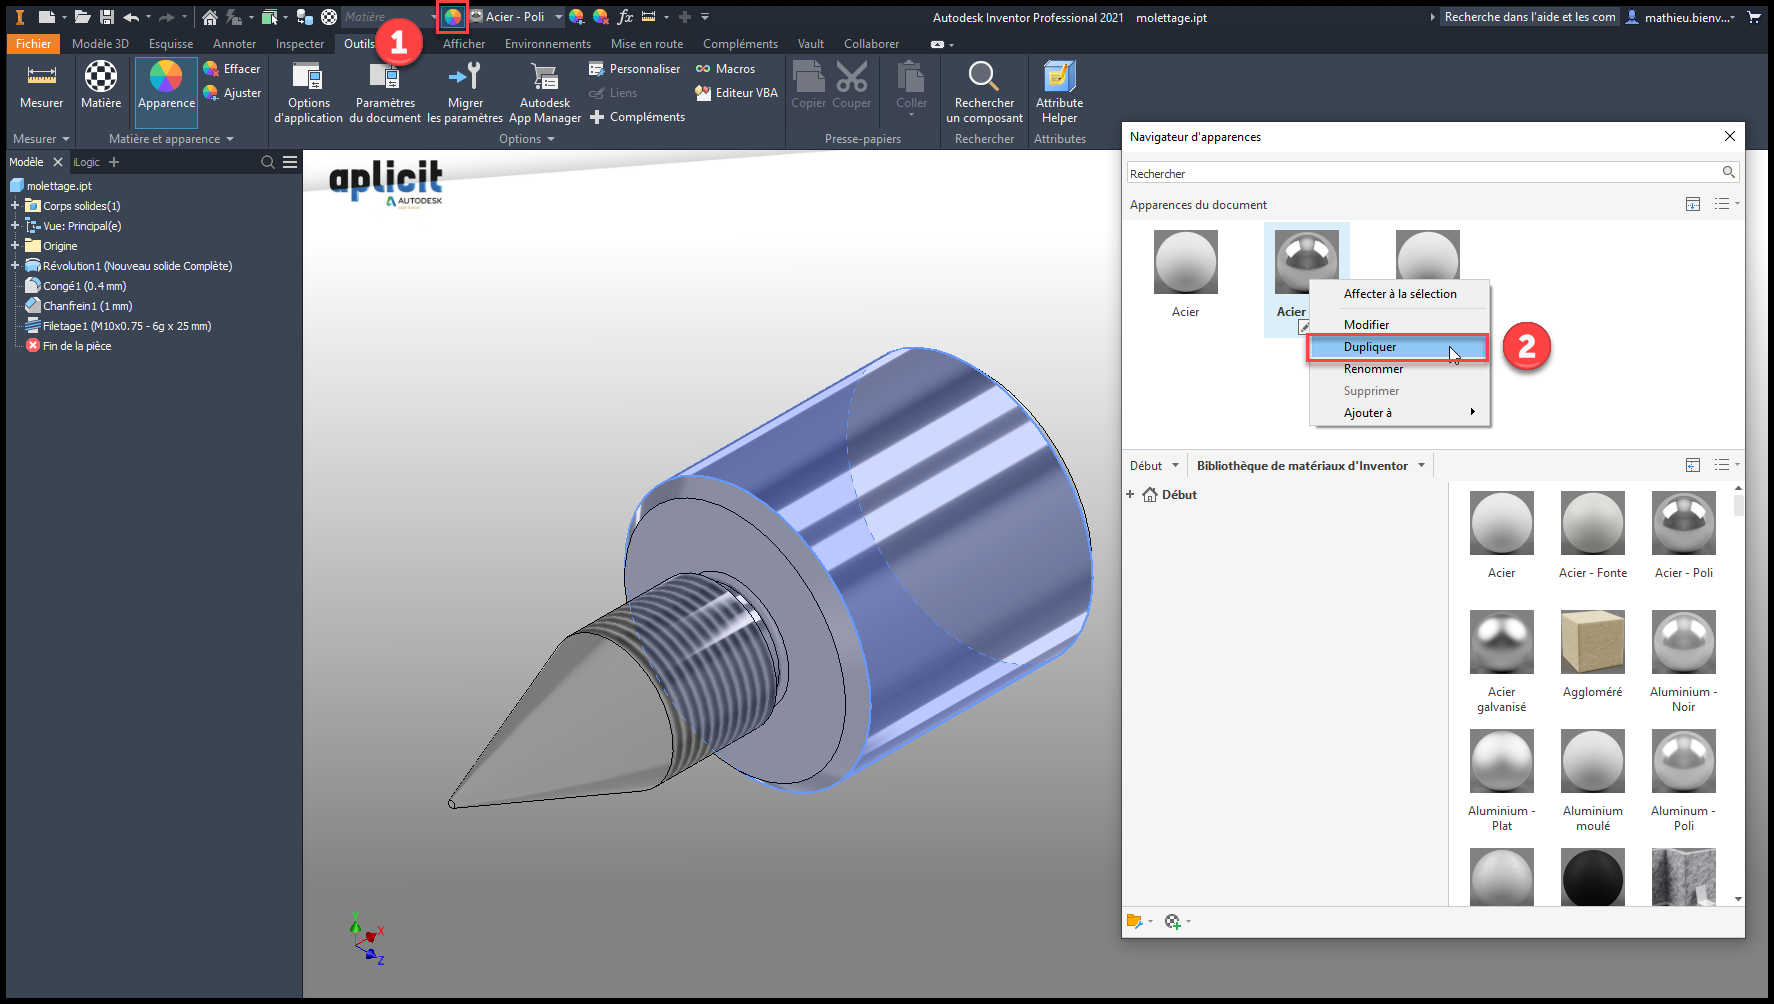Viewport: 1774px width, 1004px height.
Task: Open Options d'application
Action: click(x=308, y=77)
